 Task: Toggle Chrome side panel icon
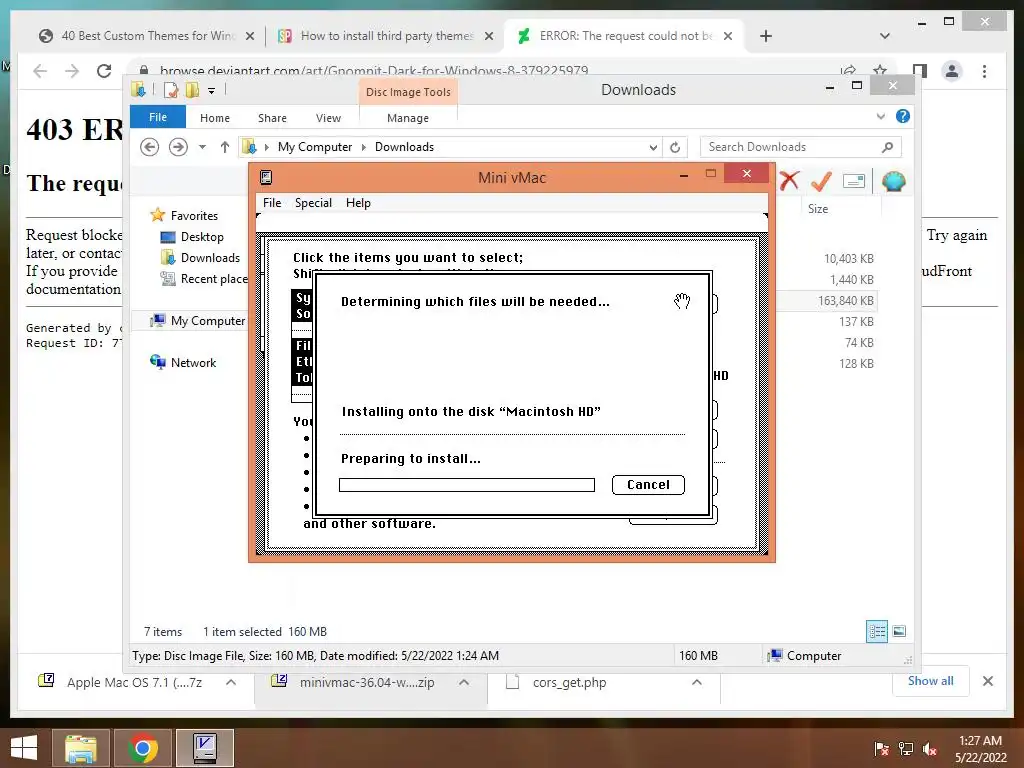pyautogui.click(x=920, y=71)
